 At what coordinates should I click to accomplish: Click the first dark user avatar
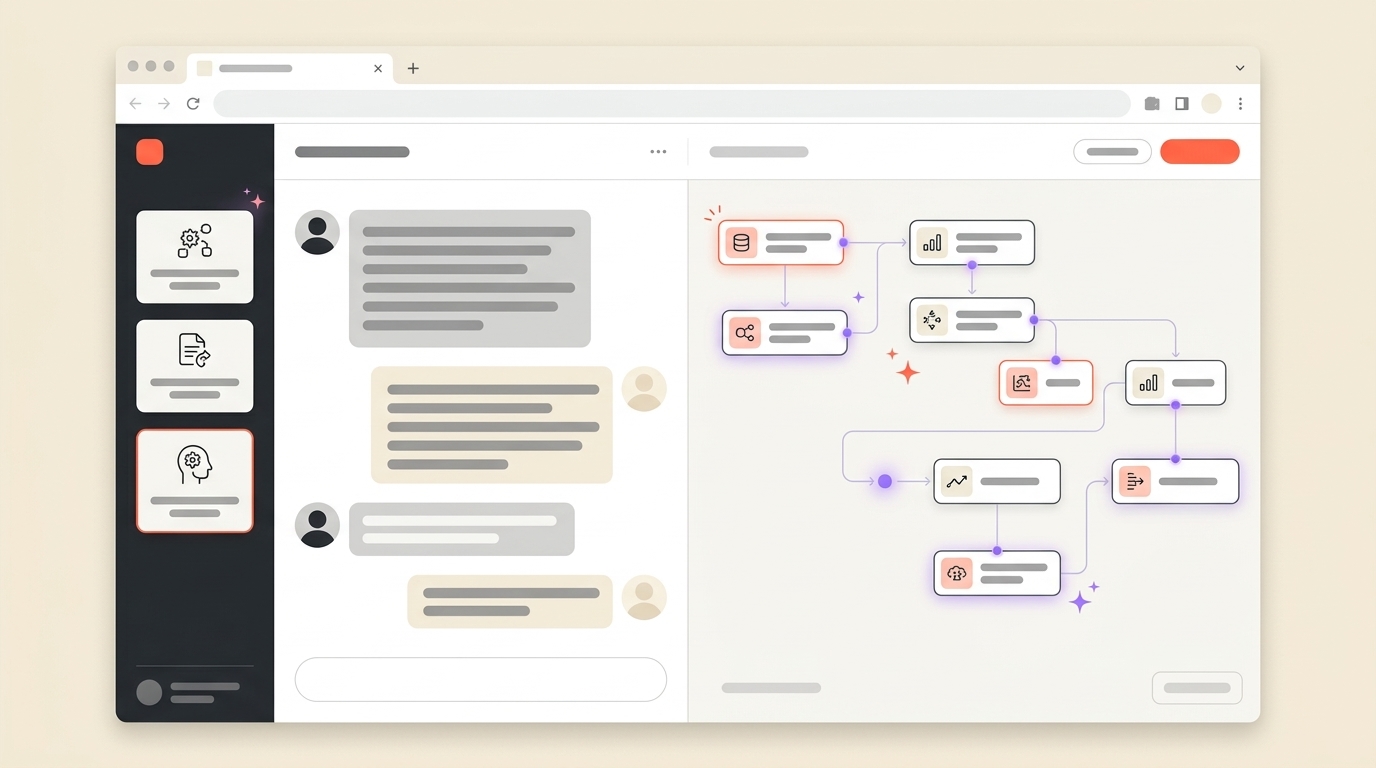click(317, 233)
